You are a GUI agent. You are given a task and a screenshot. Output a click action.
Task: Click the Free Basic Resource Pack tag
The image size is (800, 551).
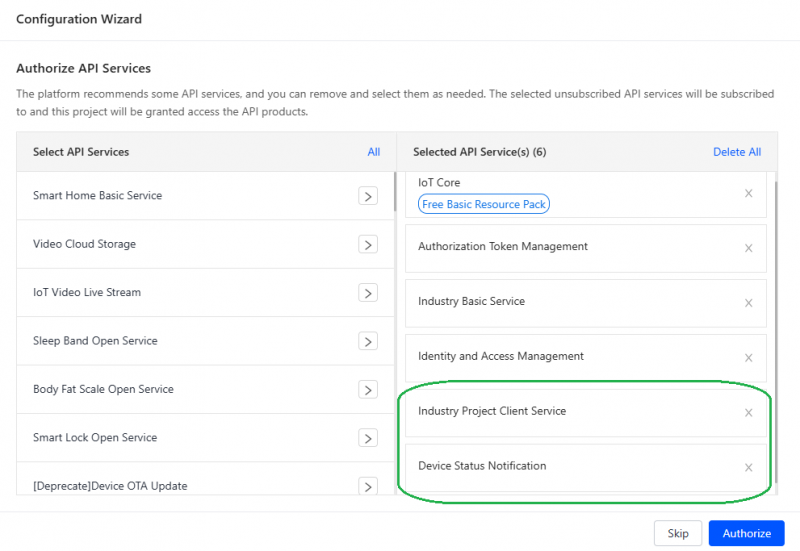(484, 204)
